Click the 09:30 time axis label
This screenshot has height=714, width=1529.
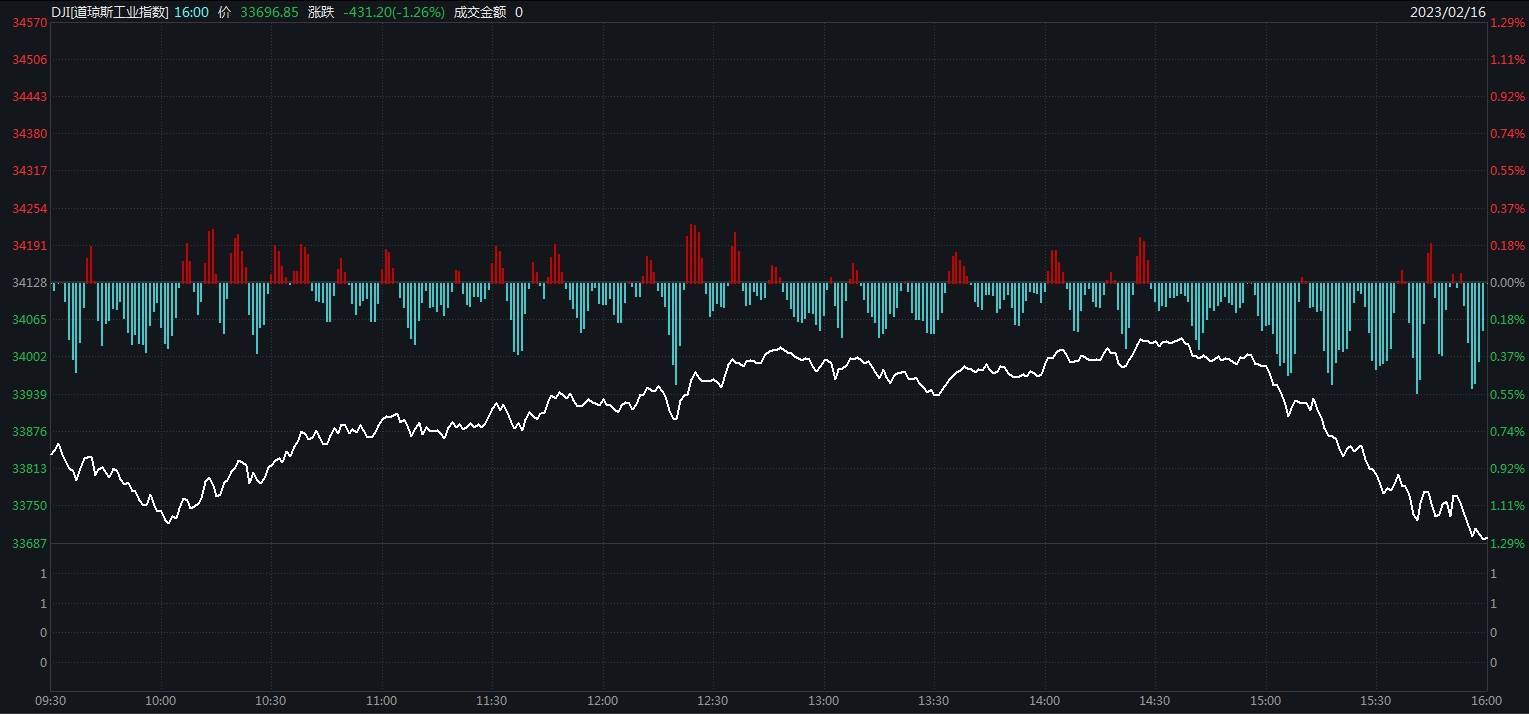pyautogui.click(x=48, y=701)
